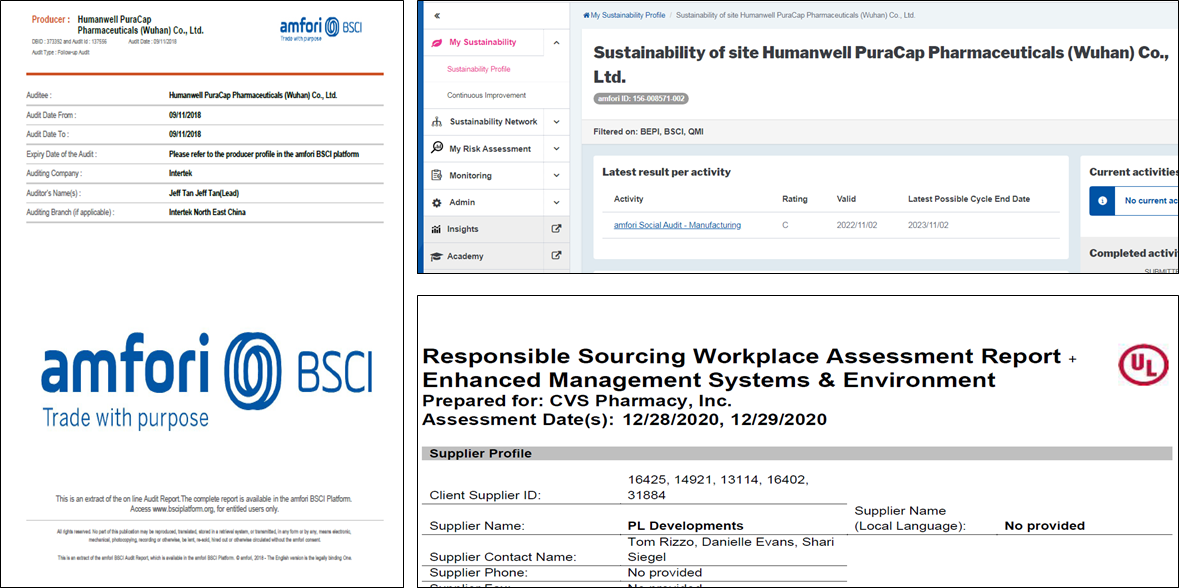Select Sustainability Profile submenu item
The width and height of the screenshot is (1179, 588).
(478, 69)
